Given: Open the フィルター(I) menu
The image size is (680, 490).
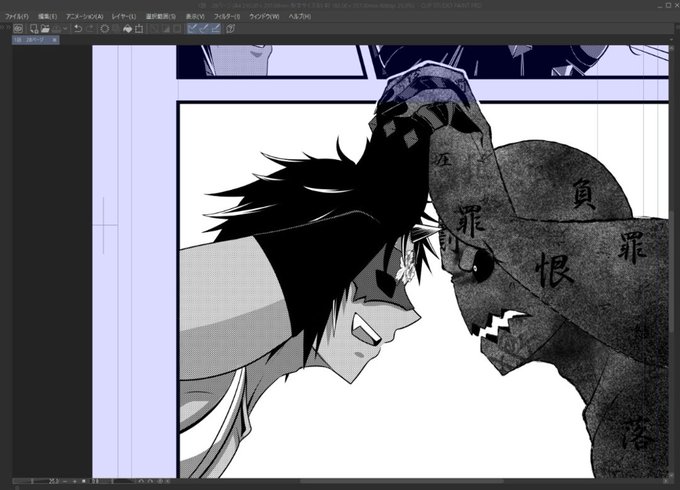Looking at the screenshot, I should coord(227,16).
